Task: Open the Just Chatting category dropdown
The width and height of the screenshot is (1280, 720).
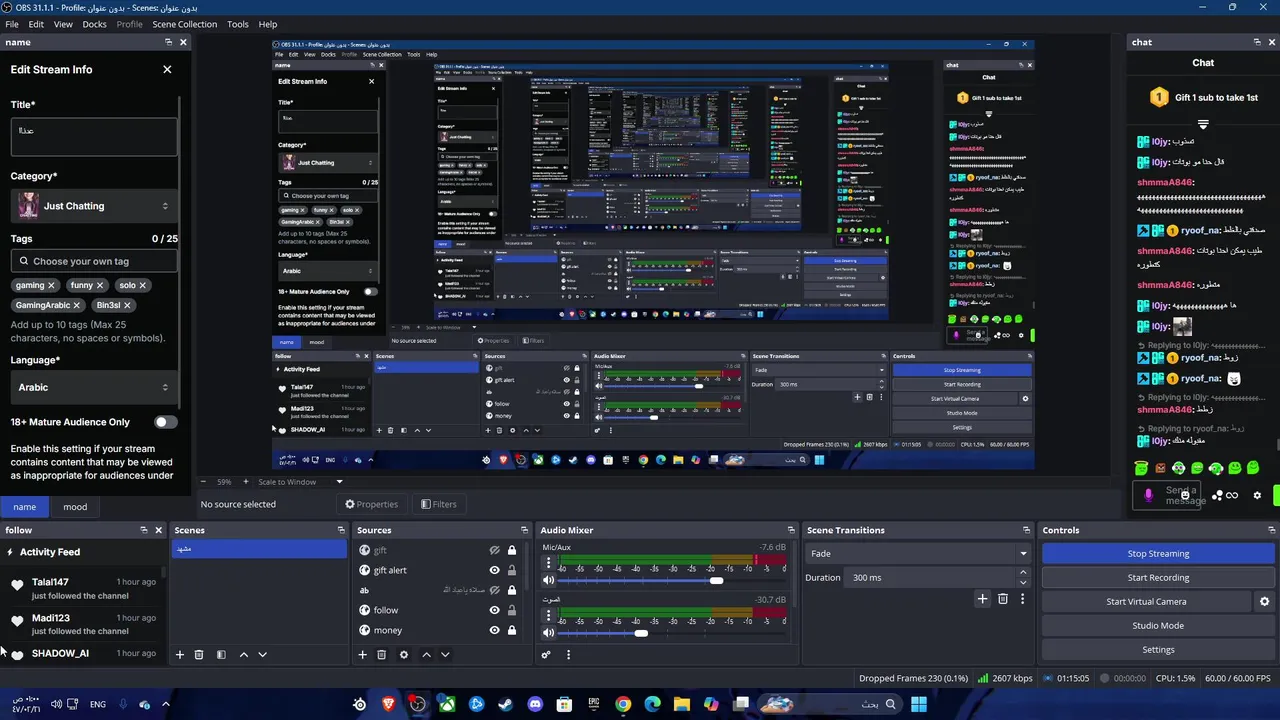Action: [x=94, y=206]
